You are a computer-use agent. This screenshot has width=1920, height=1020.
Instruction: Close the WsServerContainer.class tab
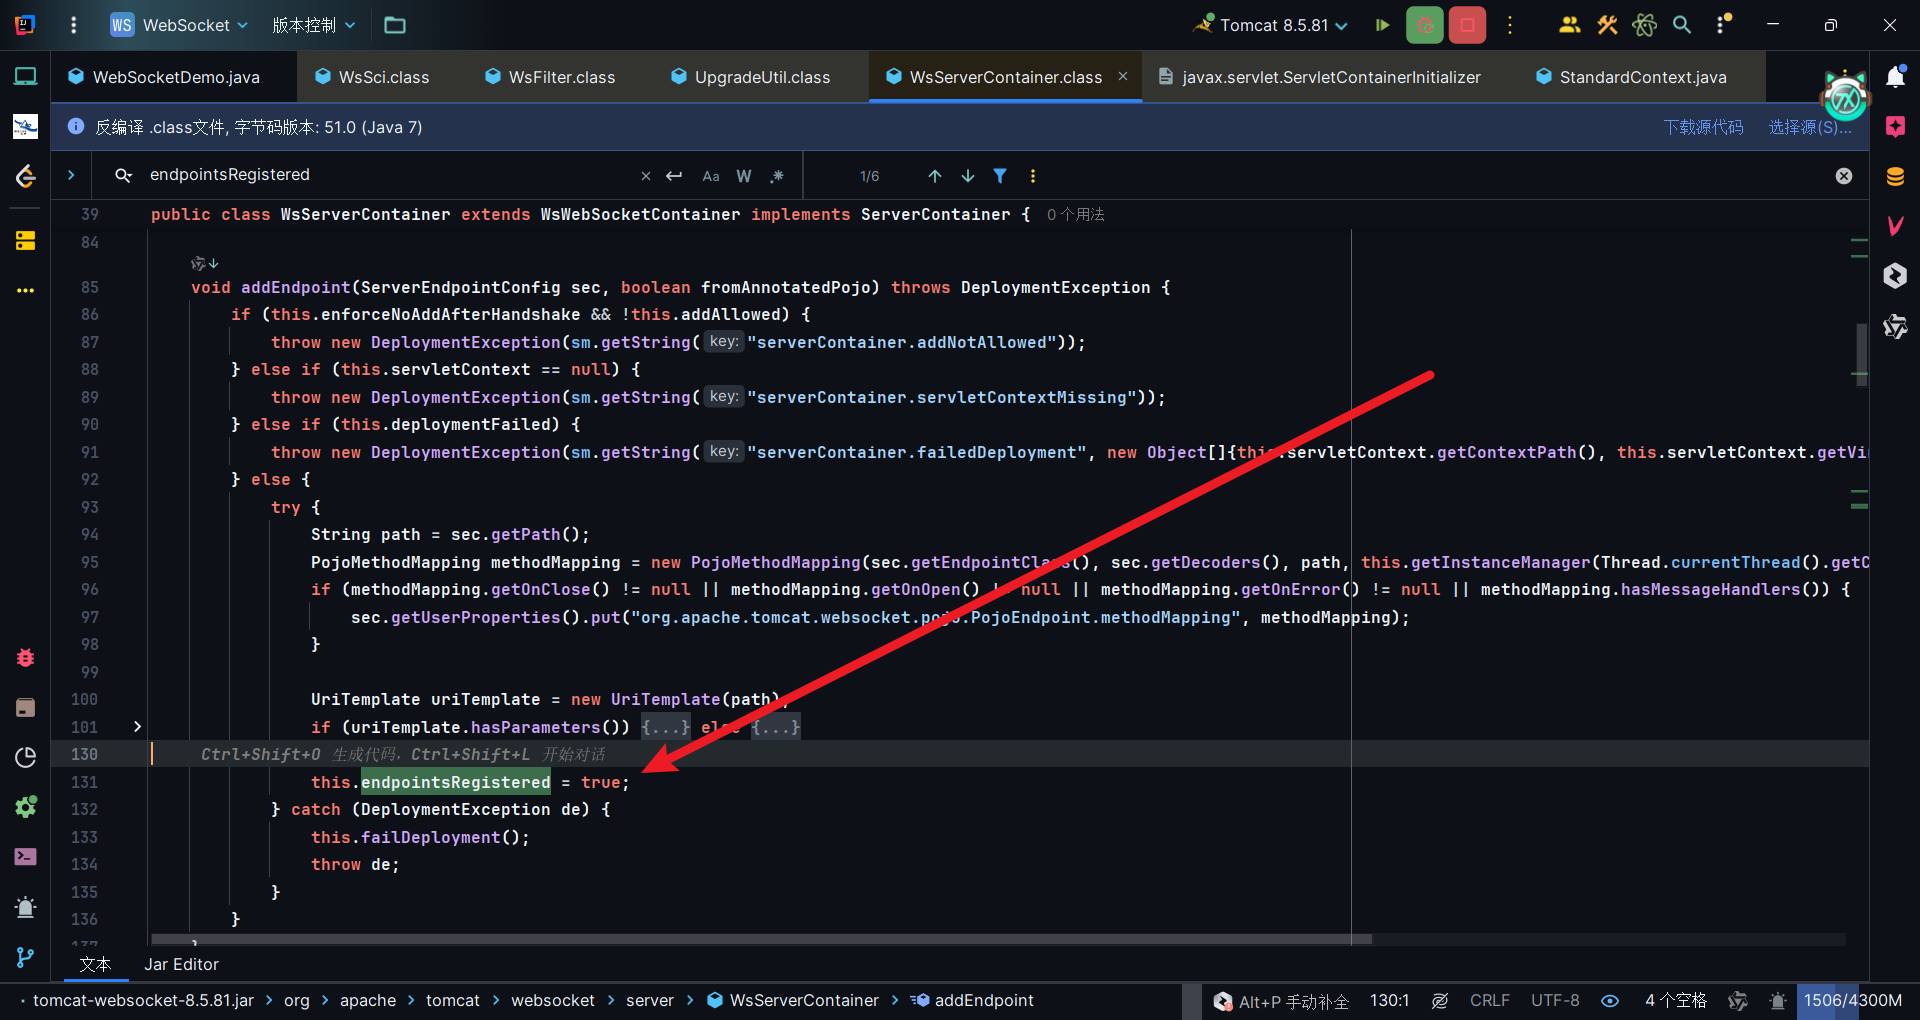1123,76
